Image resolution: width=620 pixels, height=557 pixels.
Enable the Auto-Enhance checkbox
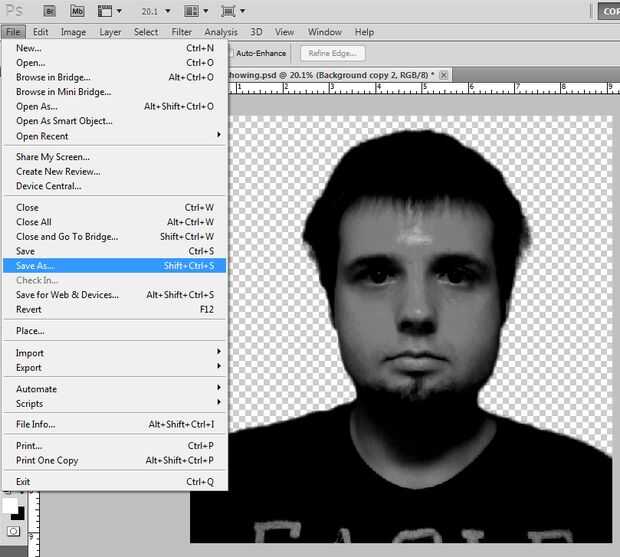coord(231,53)
